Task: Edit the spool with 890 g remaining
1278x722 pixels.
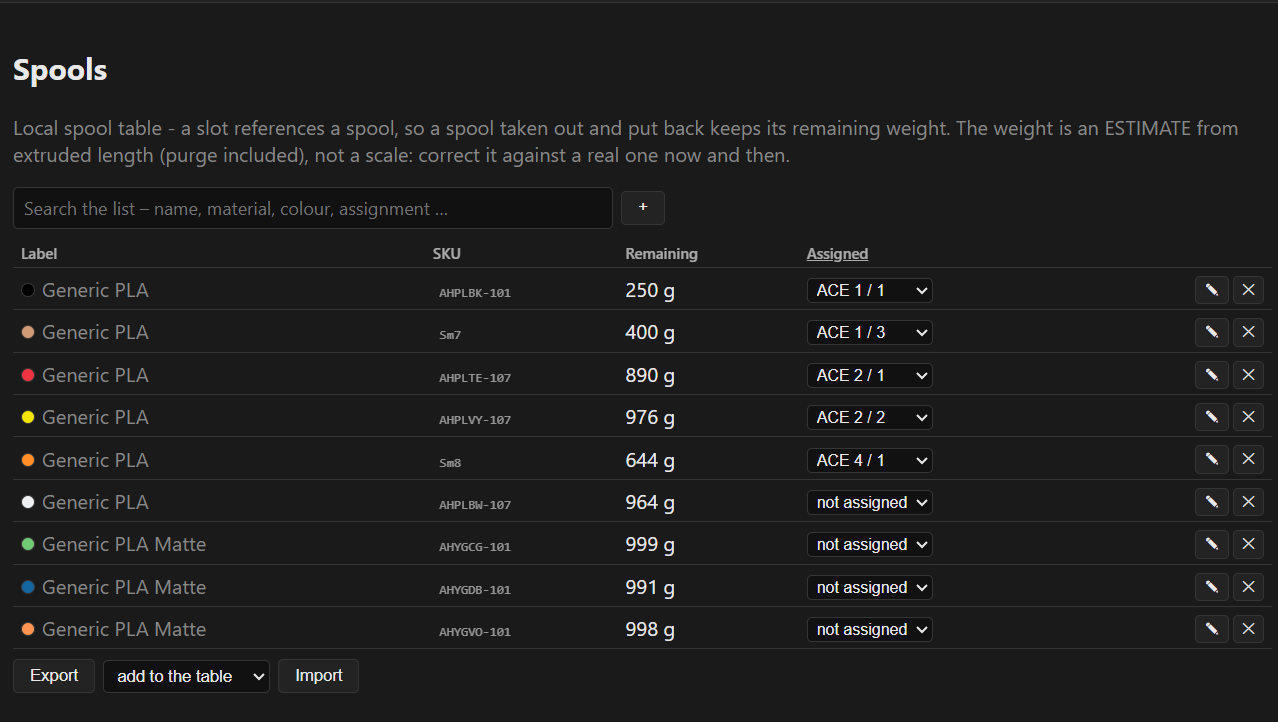Action: (x=1212, y=375)
